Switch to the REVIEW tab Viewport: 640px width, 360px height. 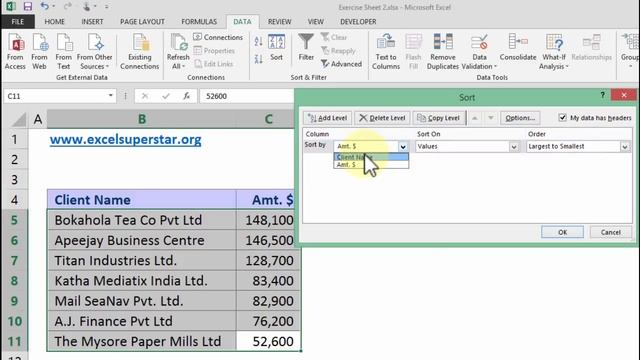pyautogui.click(x=280, y=22)
